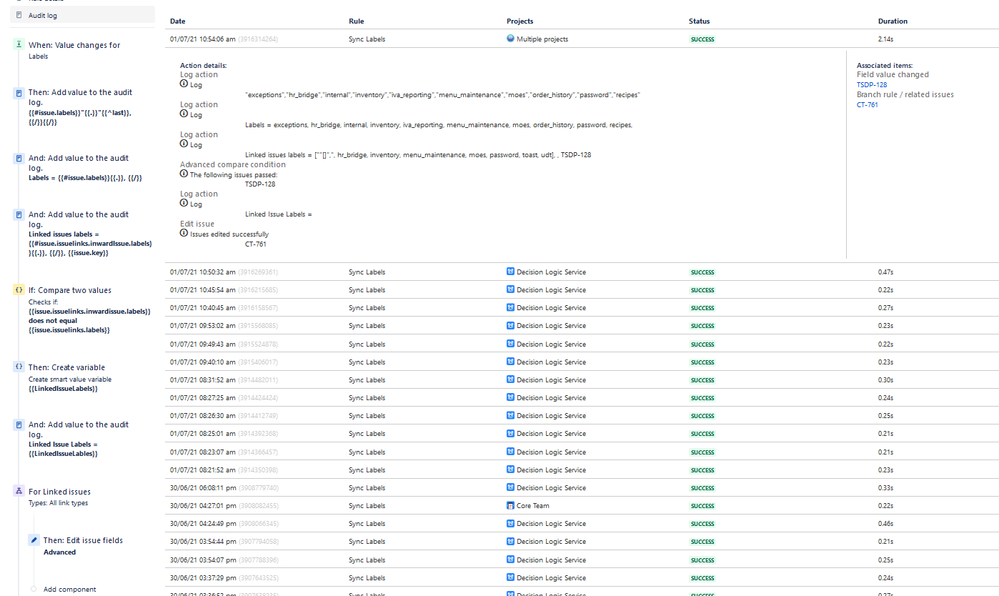
Task: Click date 30/06/21 03:54:44 pm
Action: 203,542
